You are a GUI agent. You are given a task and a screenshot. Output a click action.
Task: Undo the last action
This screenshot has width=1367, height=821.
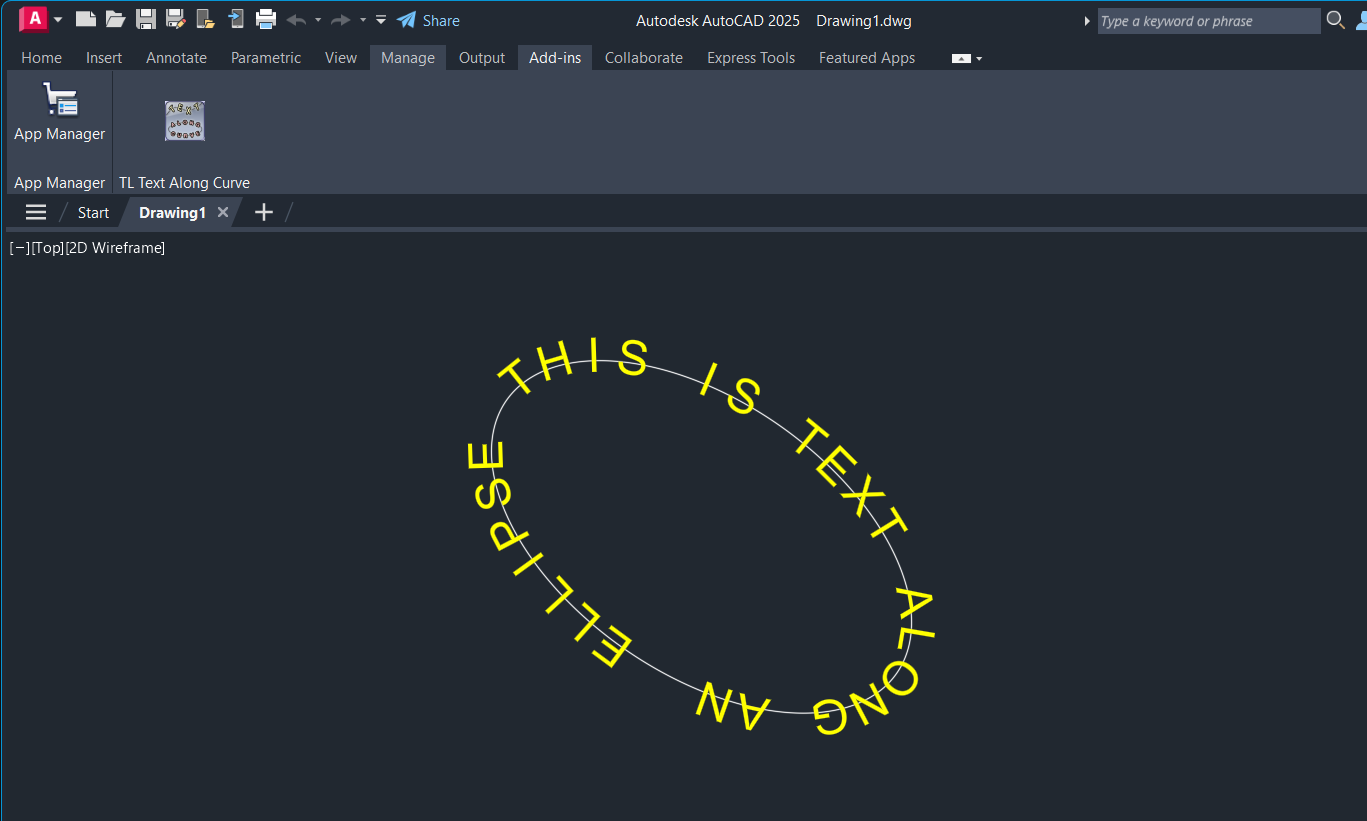296,20
